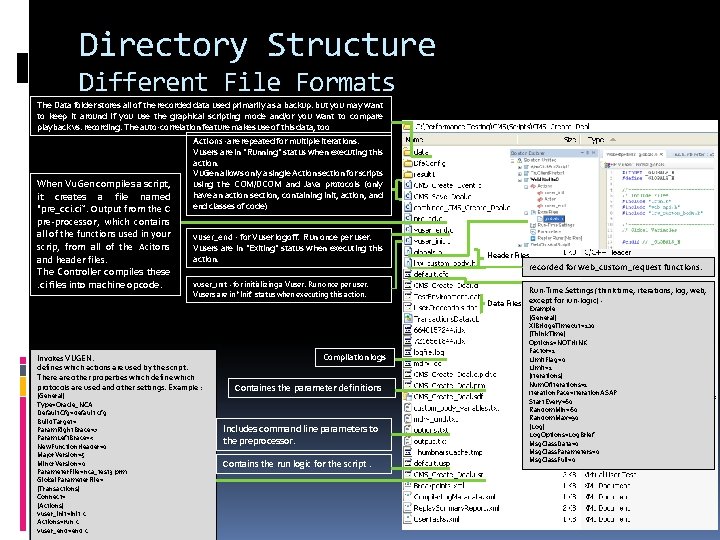Click the TransactionsData.db file icon
This screenshot has width=720, height=540.
point(407,318)
